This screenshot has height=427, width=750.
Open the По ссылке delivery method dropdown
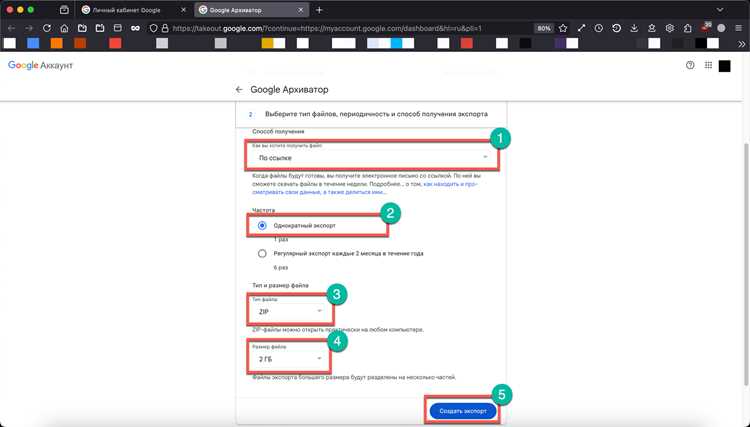[372, 155]
